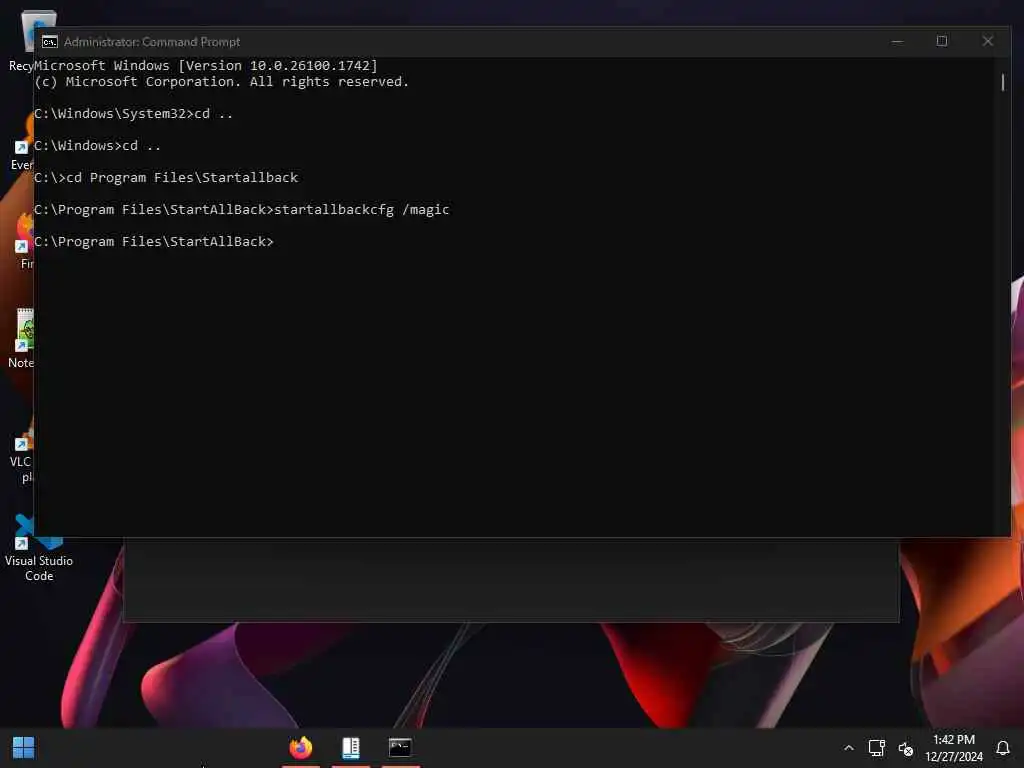
Task: Show hidden system tray icons
Action: pyautogui.click(x=848, y=748)
